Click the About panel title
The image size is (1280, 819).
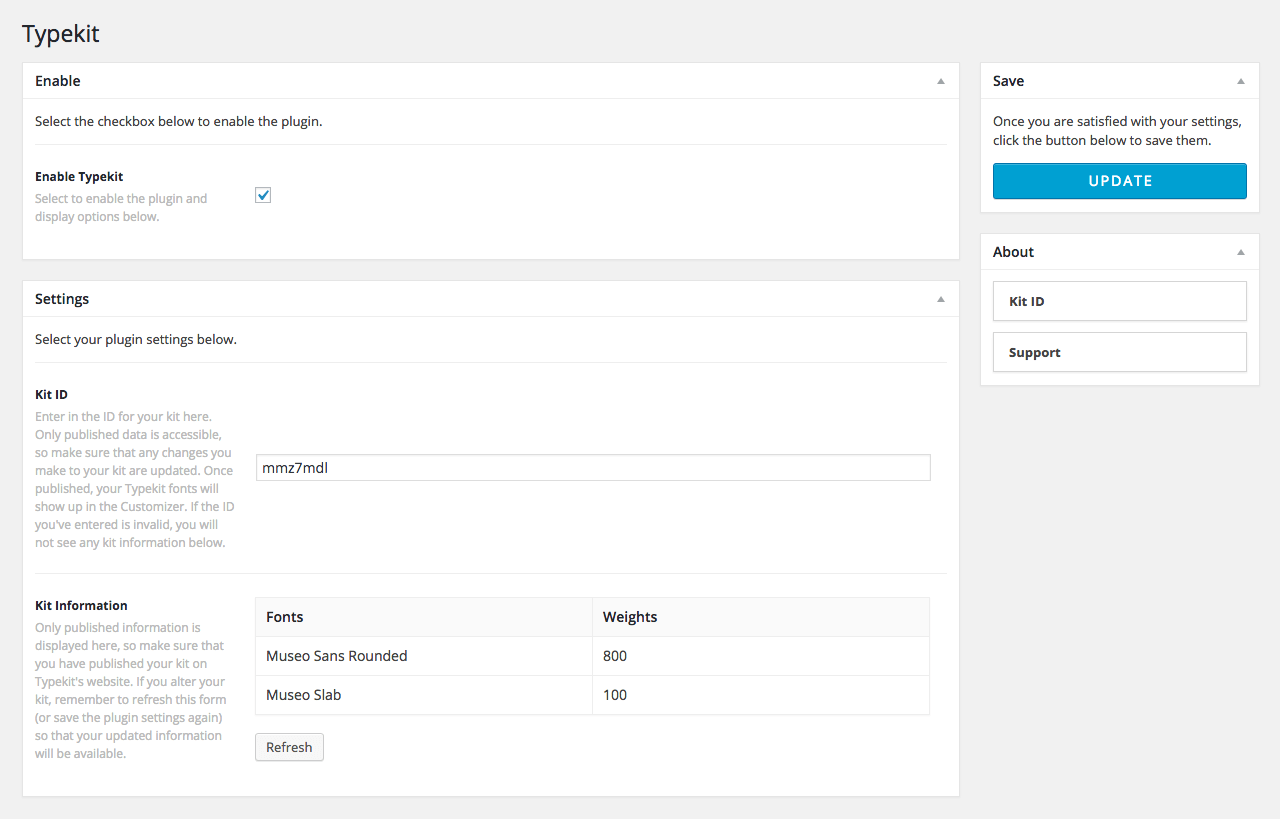tap(1013, 252)
